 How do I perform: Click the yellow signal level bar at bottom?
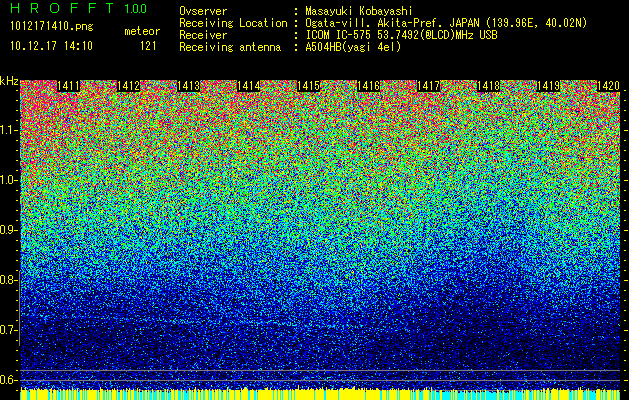[x=320, y=394]
